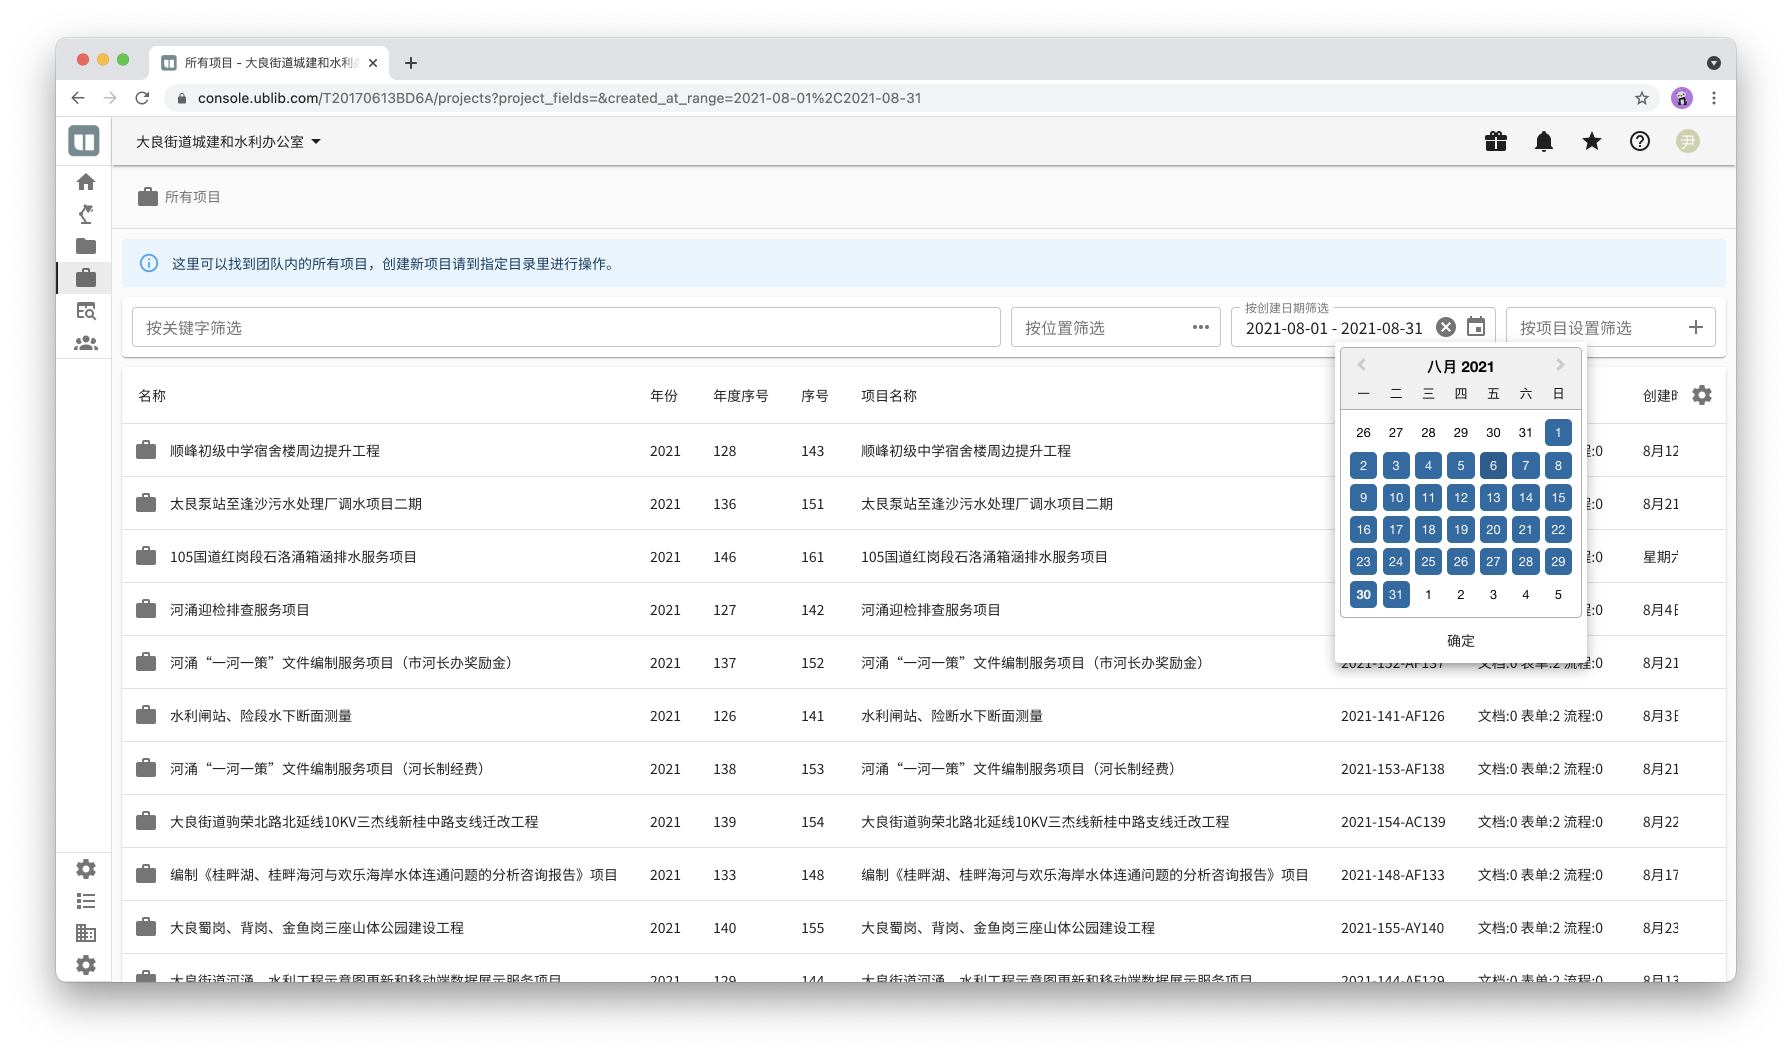Go to previous month in calendar

click(1361, 366)
